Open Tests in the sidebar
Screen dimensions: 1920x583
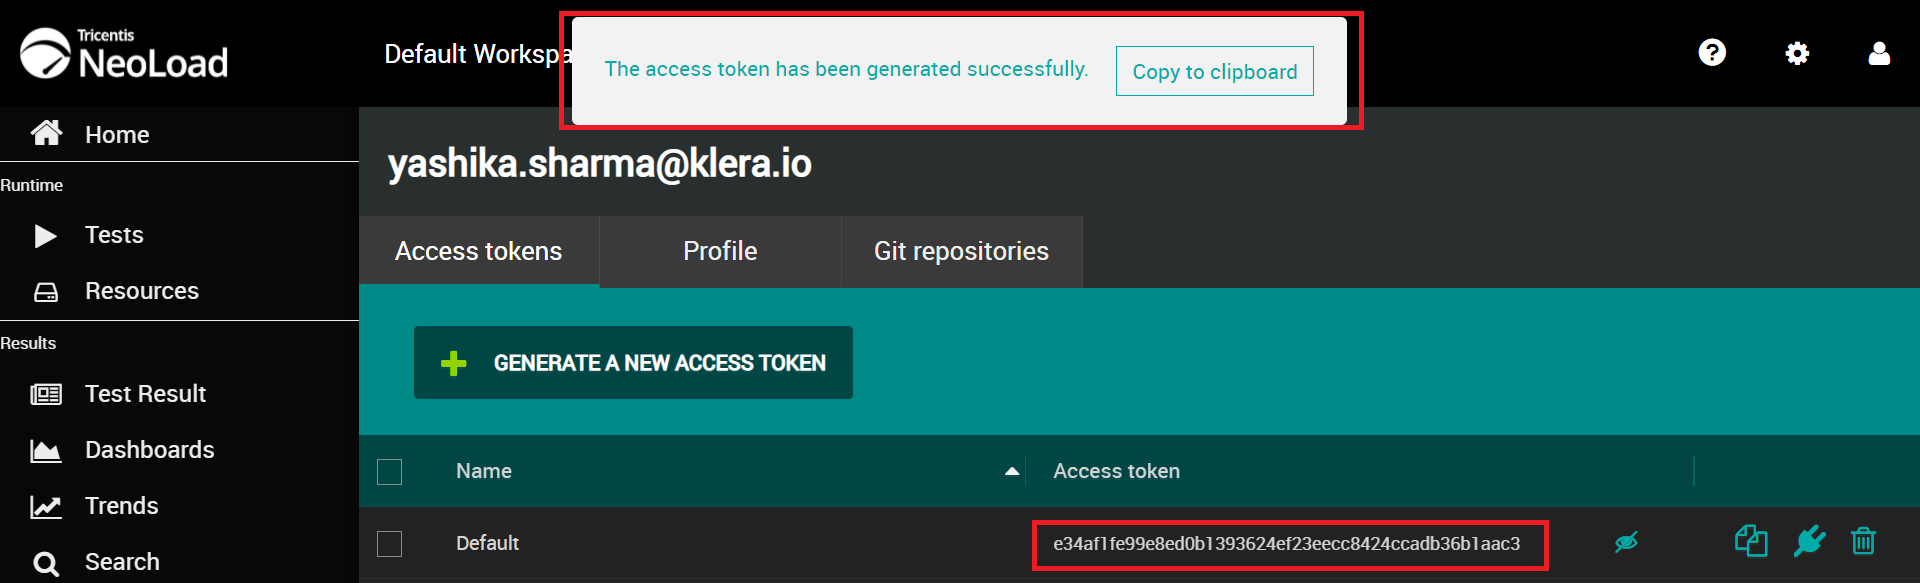(114, 235)
